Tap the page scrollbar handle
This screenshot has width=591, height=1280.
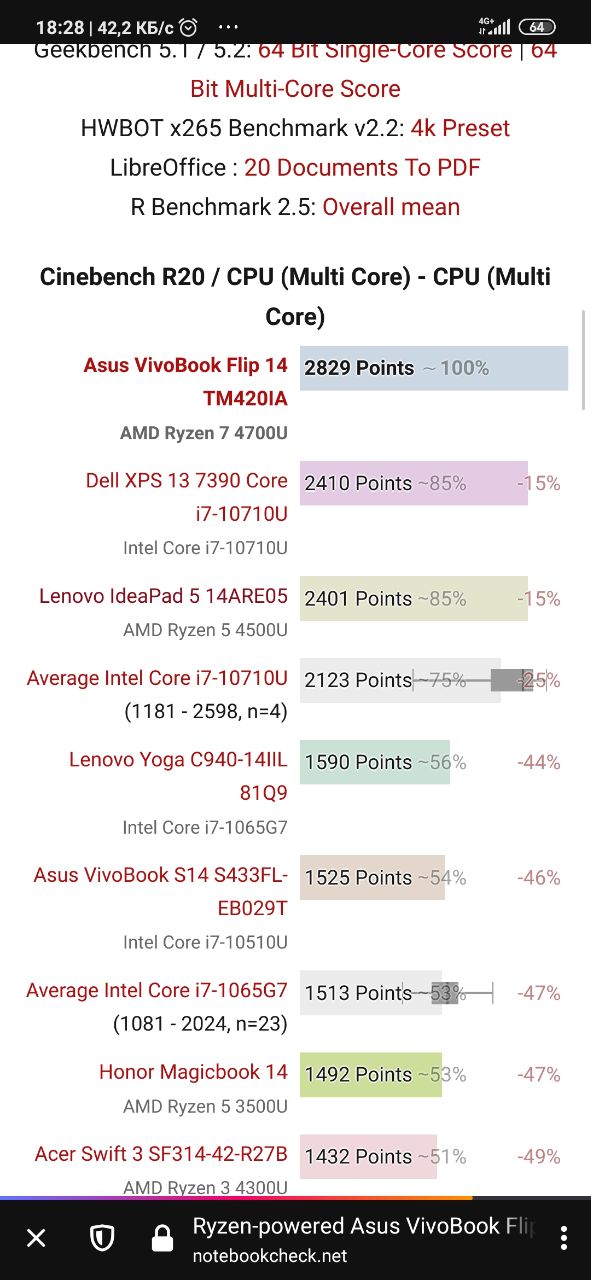pos(584,360)
